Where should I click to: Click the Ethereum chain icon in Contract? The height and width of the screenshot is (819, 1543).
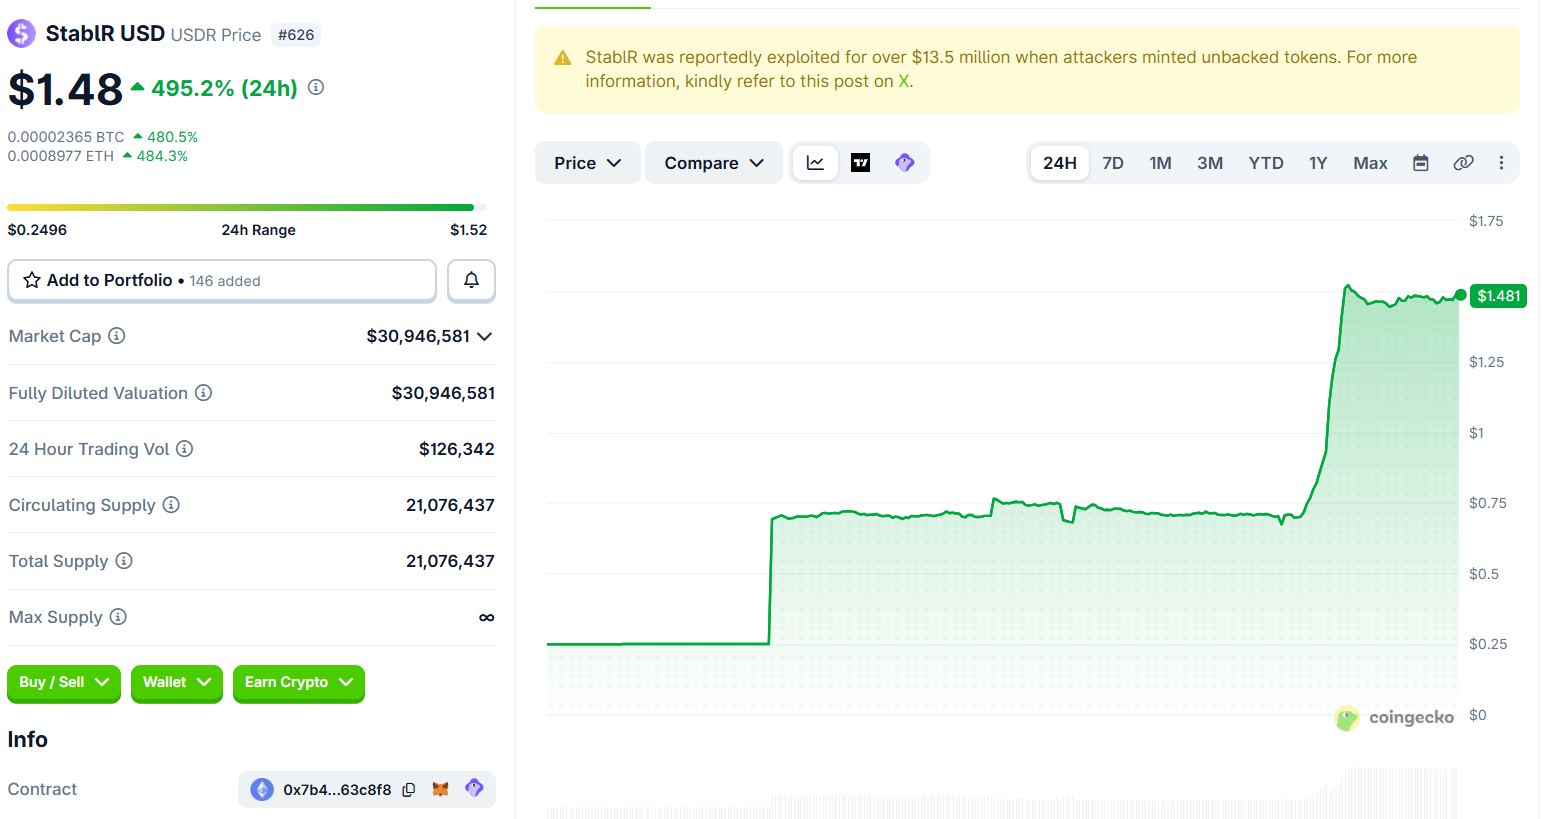(x=262, y=789)
